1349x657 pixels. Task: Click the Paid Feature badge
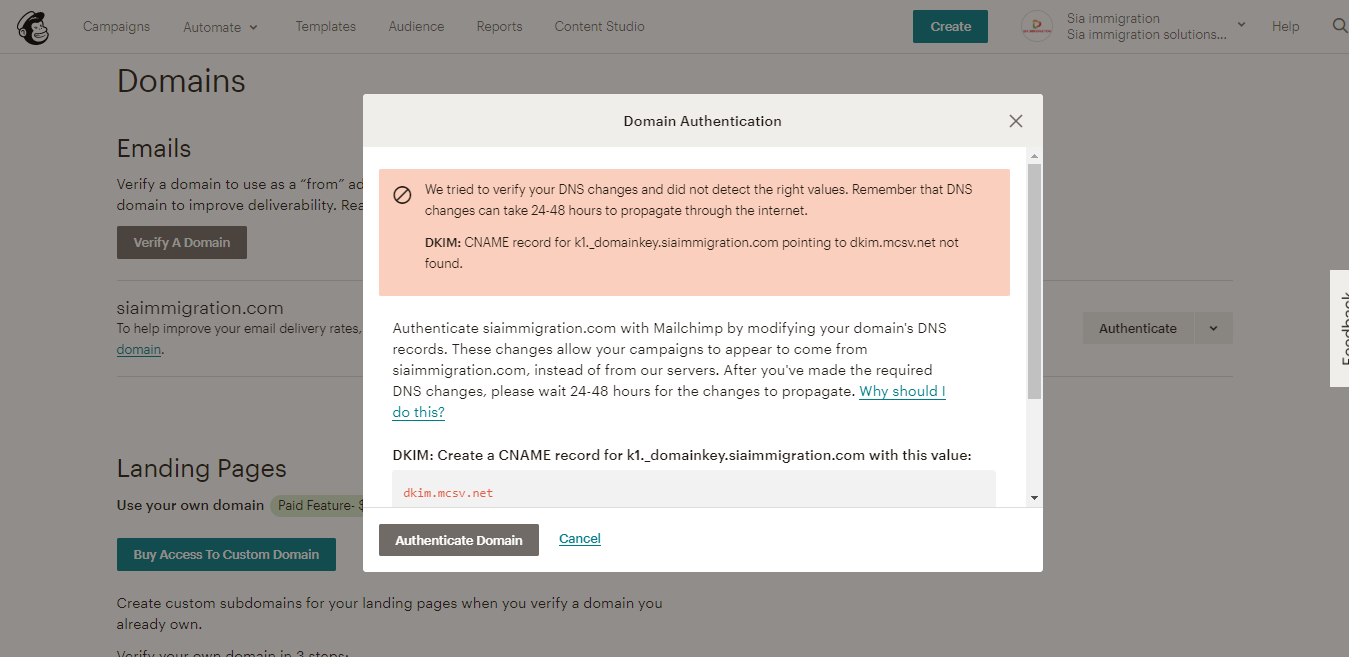coord(316,505)
